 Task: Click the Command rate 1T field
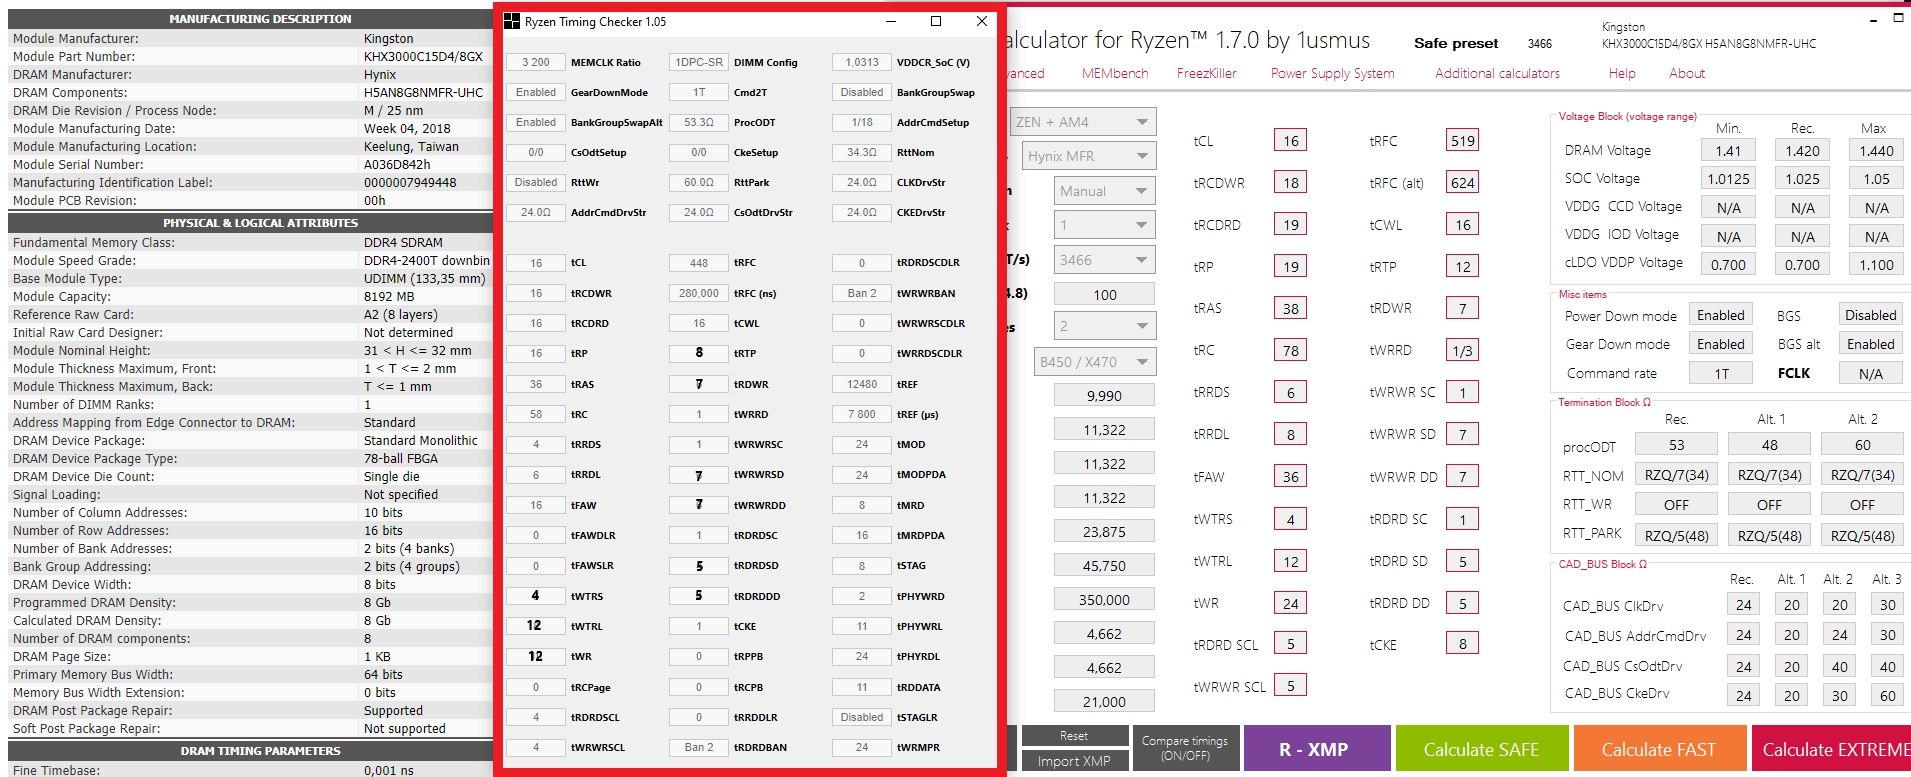pos(1721,374)
